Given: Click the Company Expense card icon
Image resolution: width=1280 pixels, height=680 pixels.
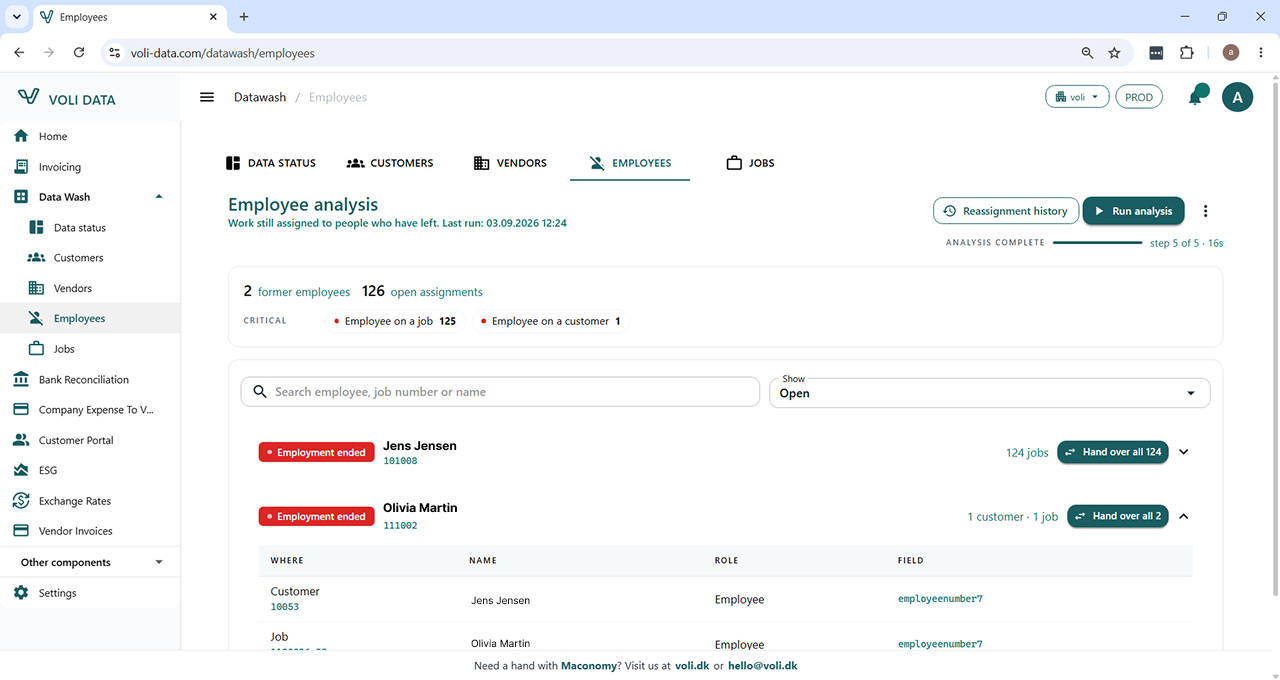Looking at the screenshot, I should 21,410.
